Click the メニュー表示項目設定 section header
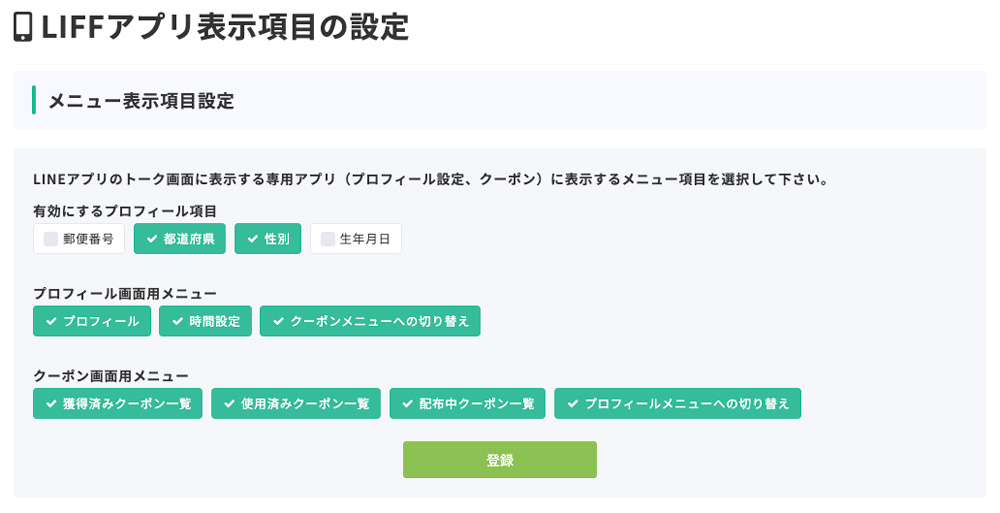The image size is (1000, 513). pos(141,101)
